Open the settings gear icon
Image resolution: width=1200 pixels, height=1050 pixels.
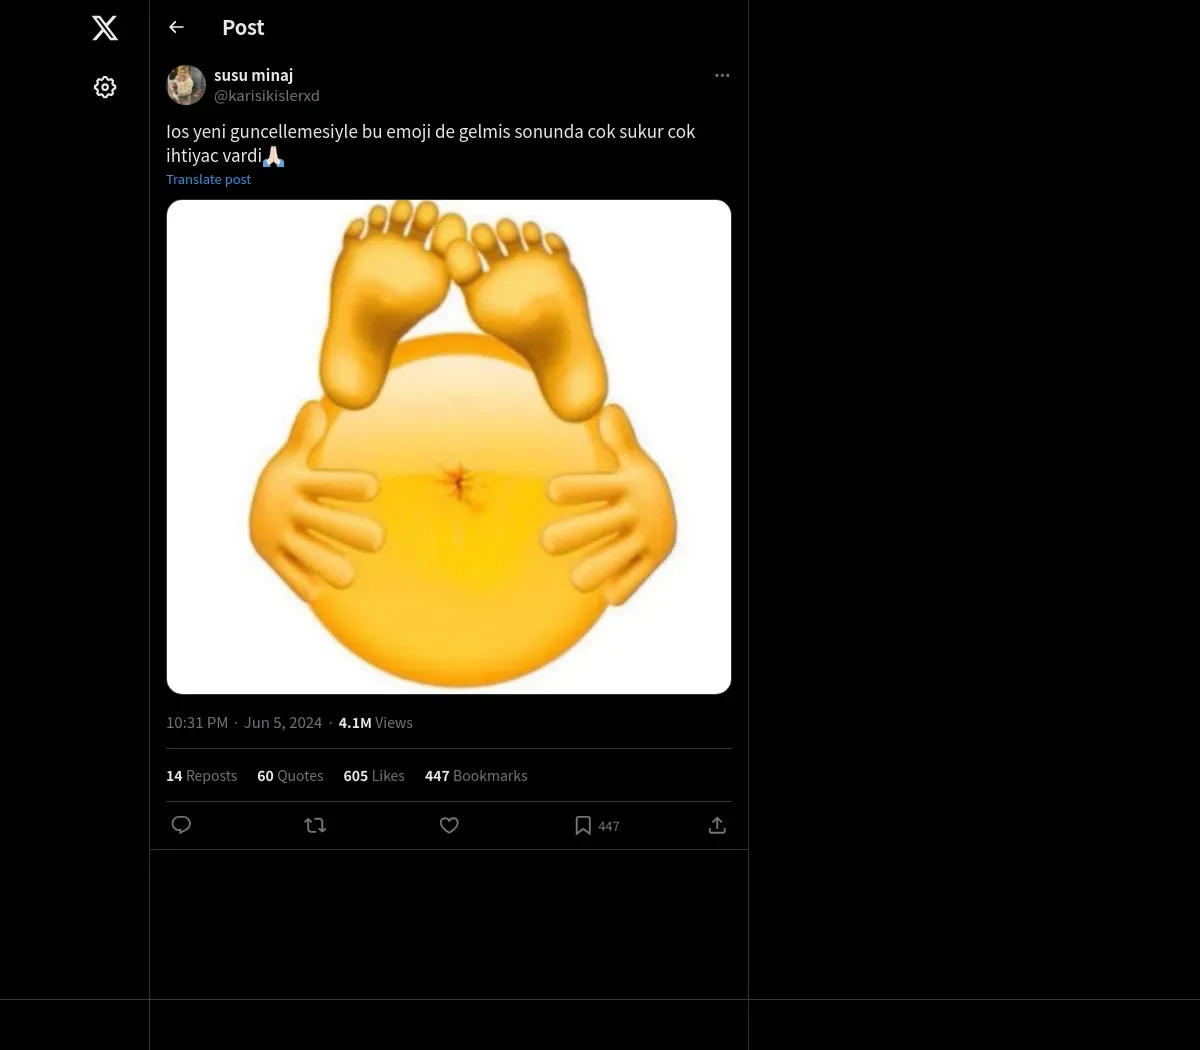click(105, 88)
